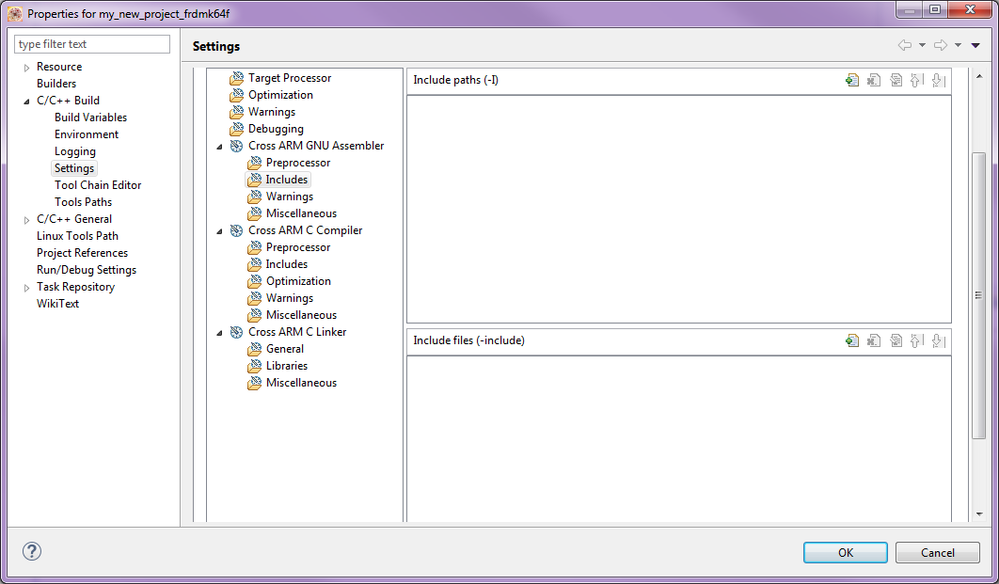Select Warnings below top-level Optimization
999x584 pixels.
271,111
